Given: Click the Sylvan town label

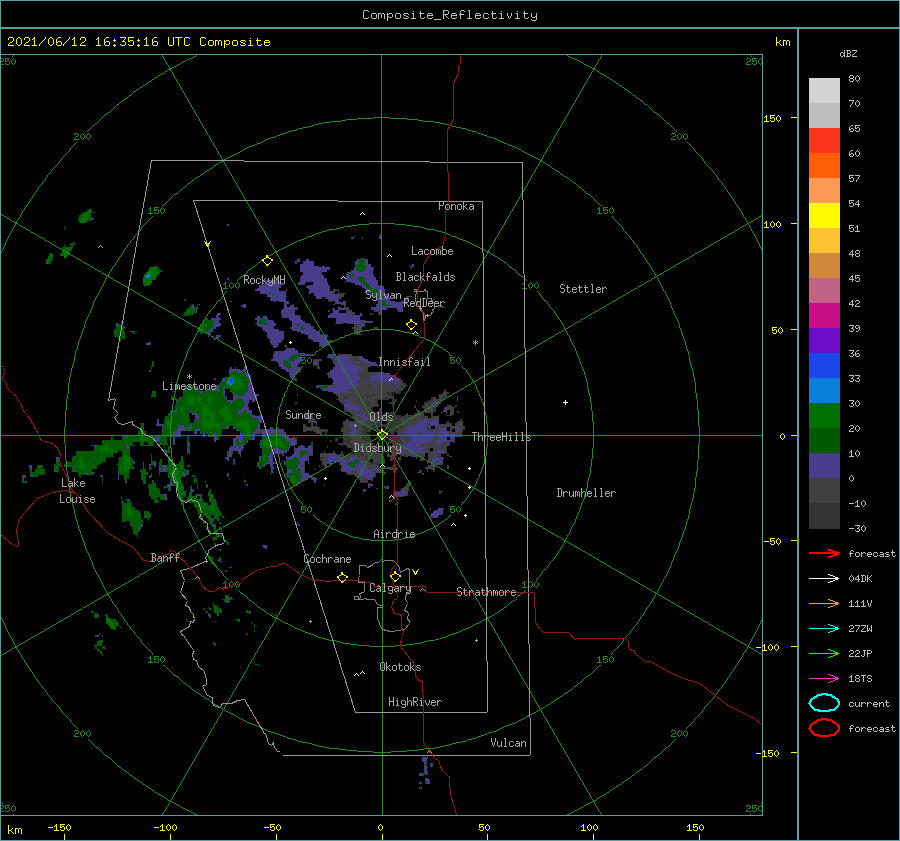Looking at the screenshot, I should 383,295.
